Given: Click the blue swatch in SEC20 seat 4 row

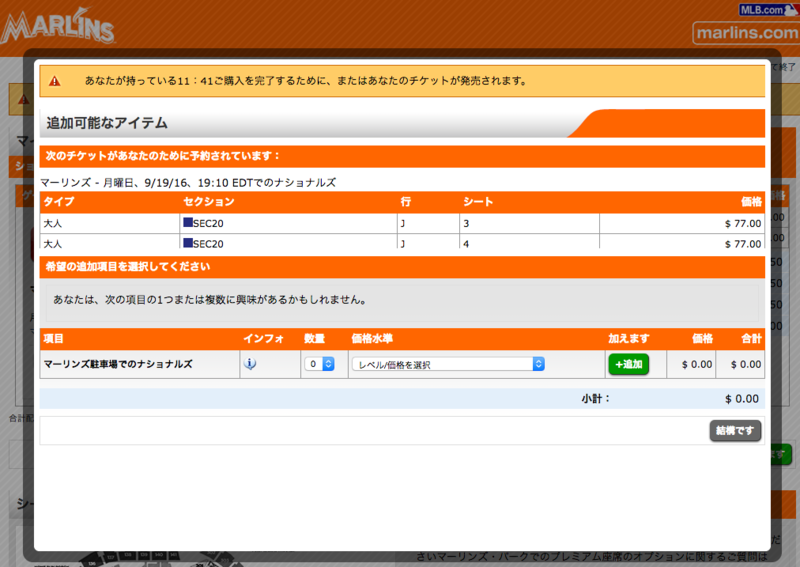Looking at the screenshot, I should [x=188, y=243].
